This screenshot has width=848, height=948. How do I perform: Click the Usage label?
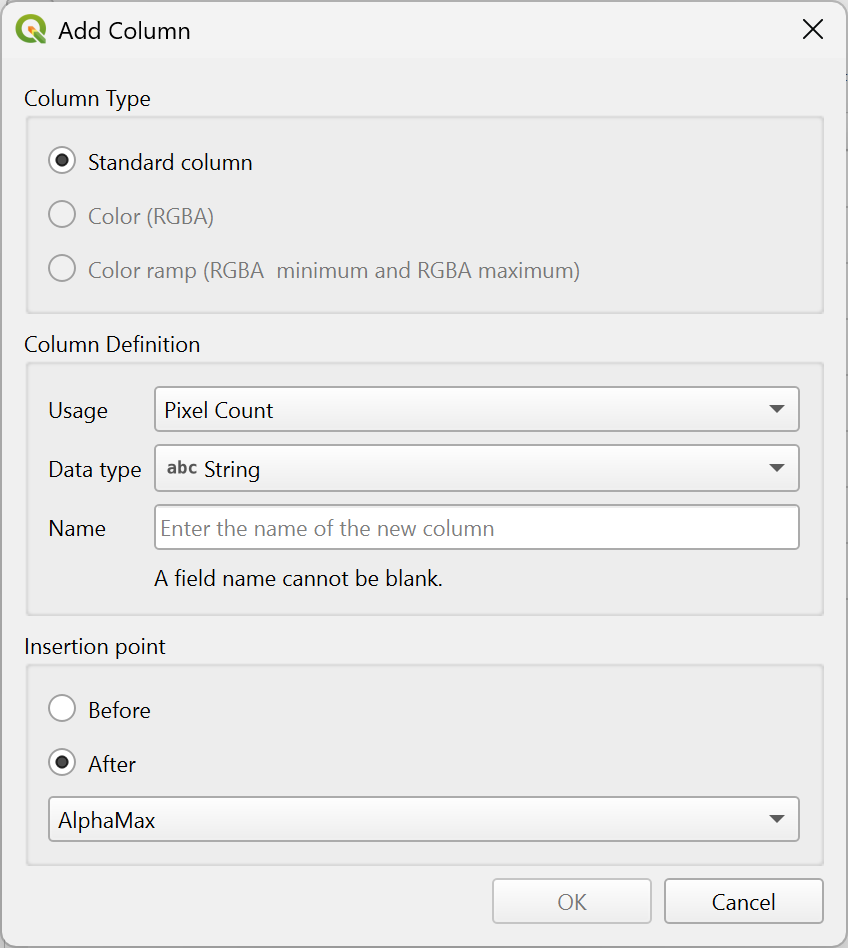point(78,411)
